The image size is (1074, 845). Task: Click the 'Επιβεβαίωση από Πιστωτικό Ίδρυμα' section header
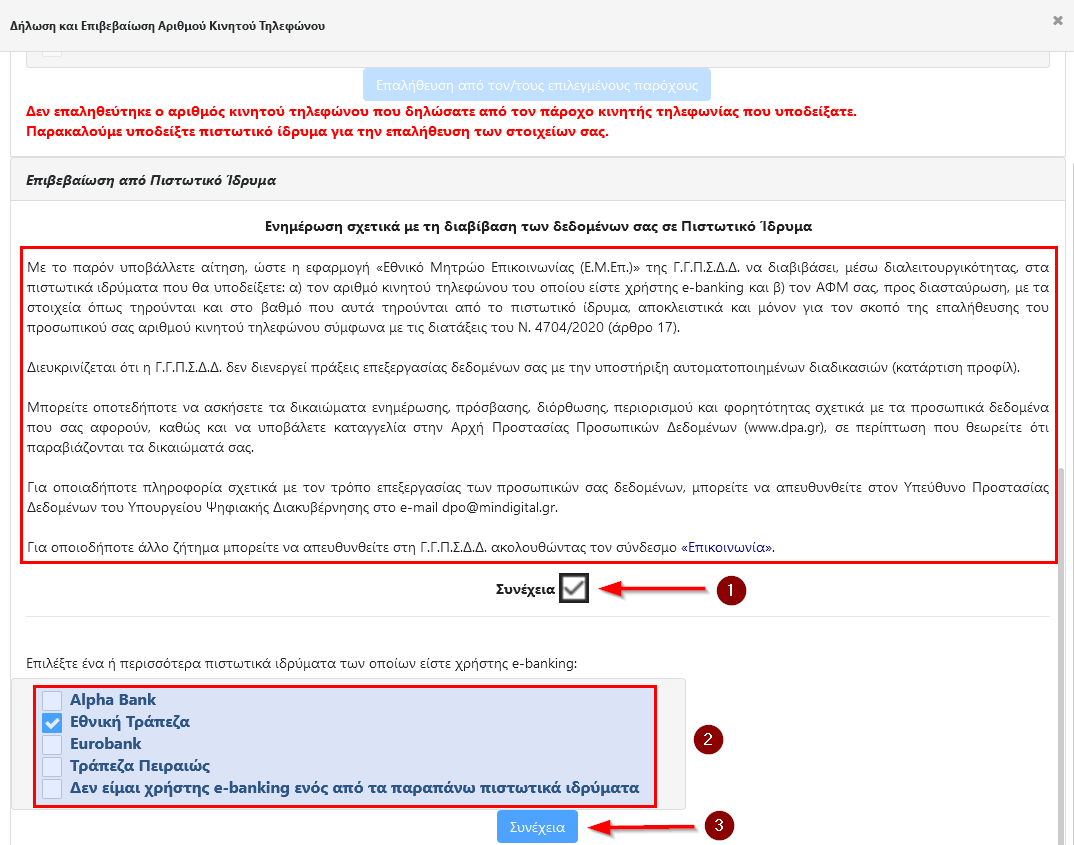pos(152,181)
